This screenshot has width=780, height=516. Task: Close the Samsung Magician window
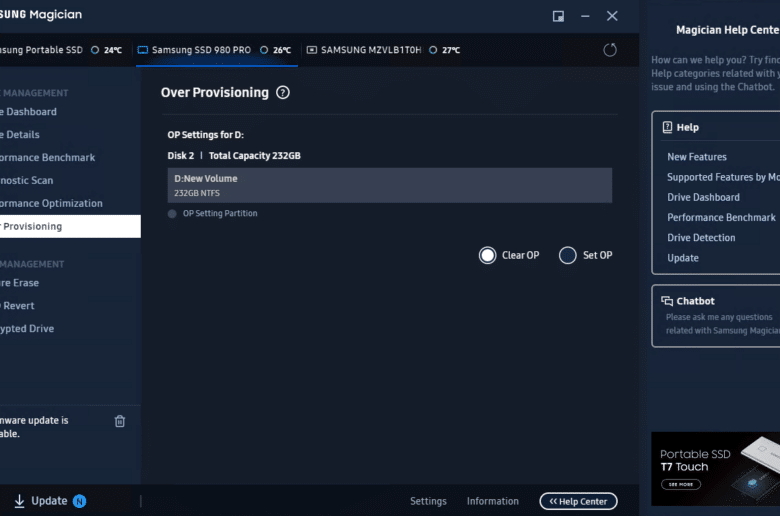click(x=612, y=16)
